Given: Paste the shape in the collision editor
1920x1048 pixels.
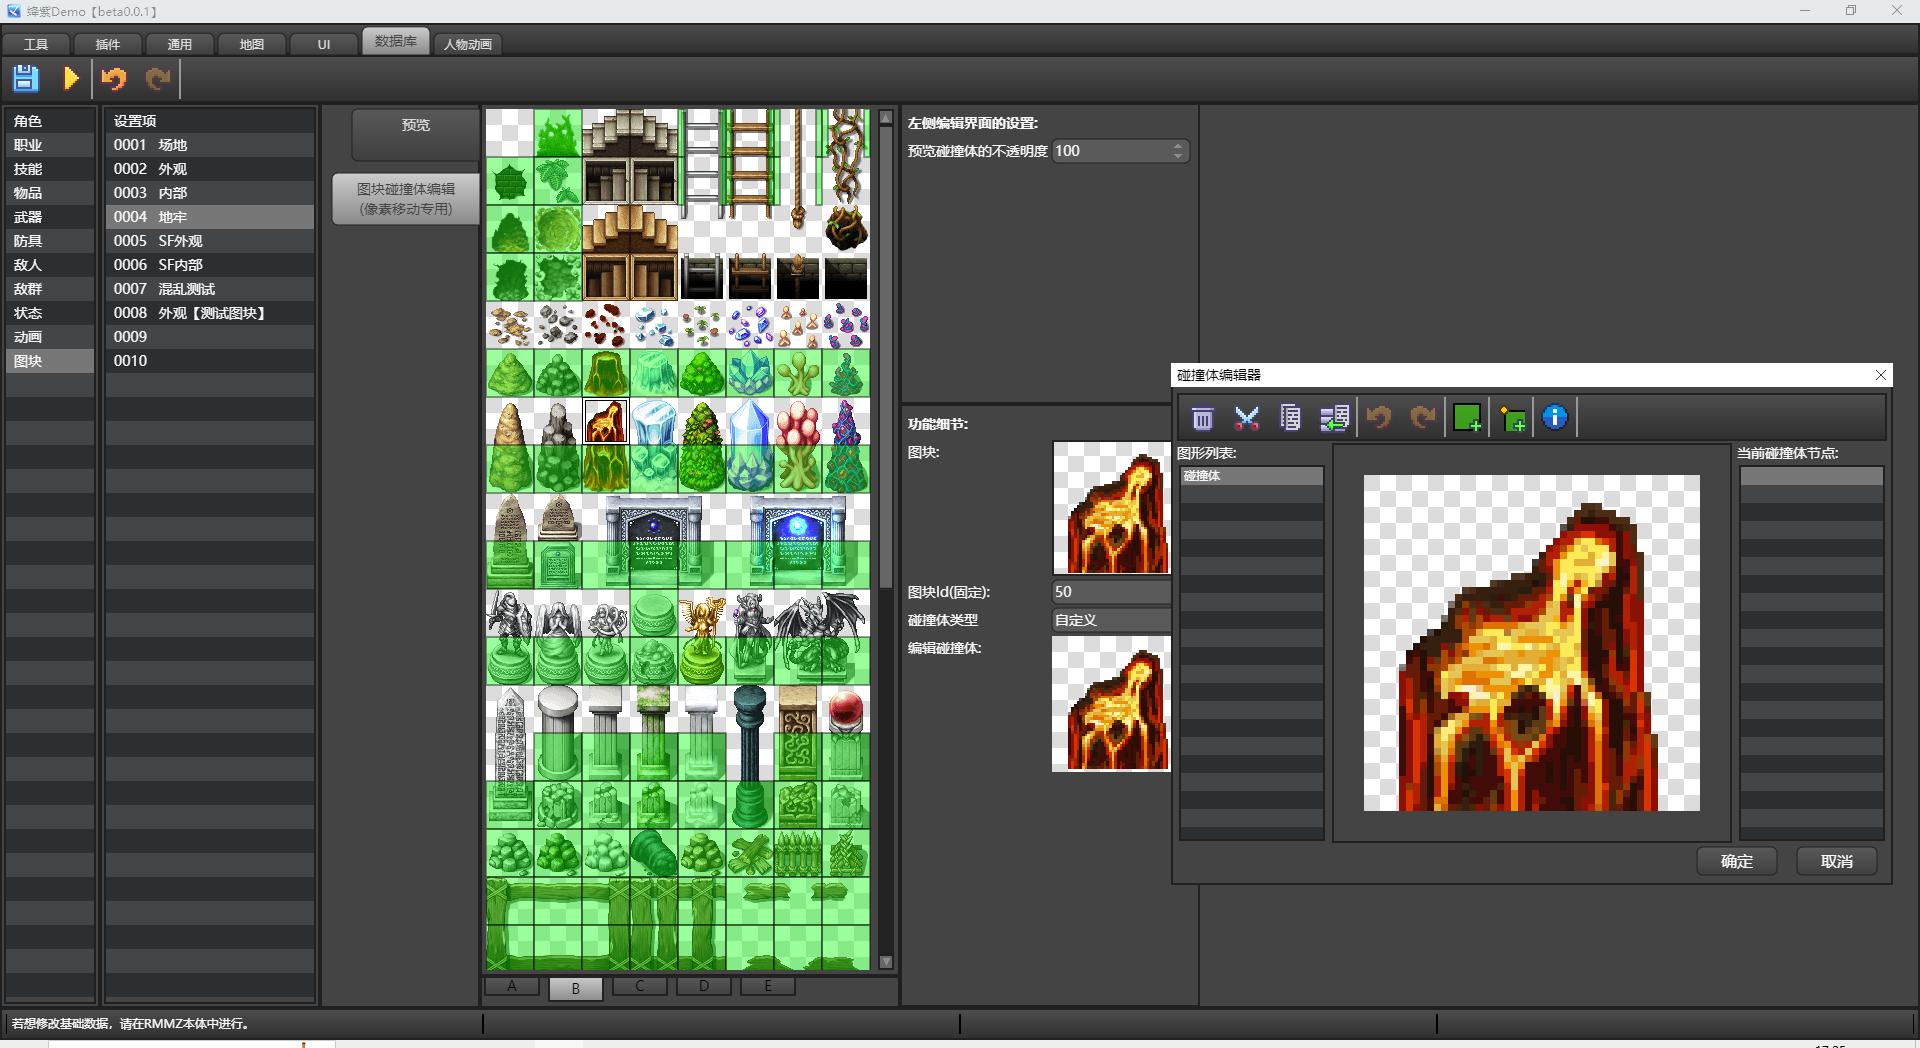Looking at the screenshot, I should coord(1334,418).
